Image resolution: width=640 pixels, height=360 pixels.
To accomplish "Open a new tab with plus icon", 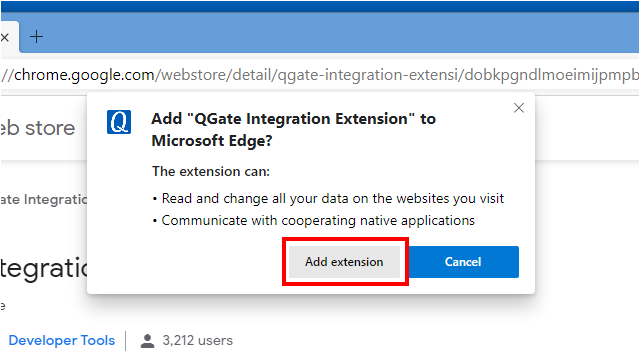I will click(36, 37).
